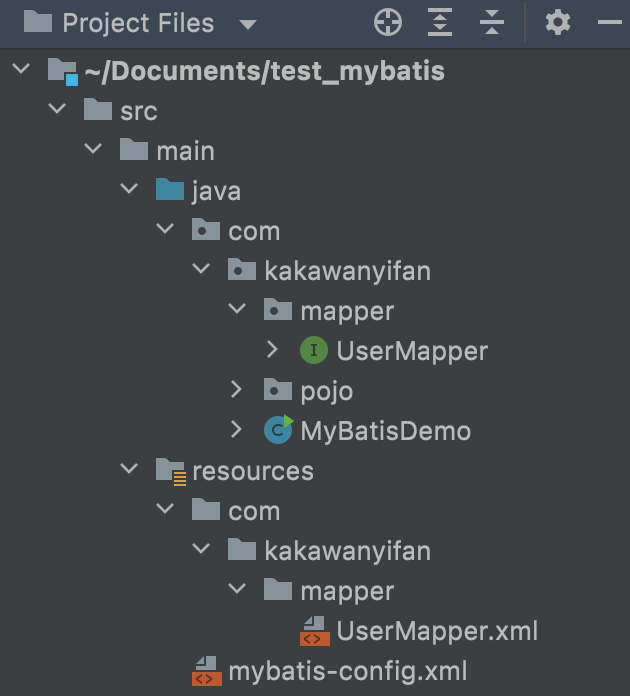
Task: Hide the Project Files tool window
Action: pyautogui.click(x=609, y=23)
